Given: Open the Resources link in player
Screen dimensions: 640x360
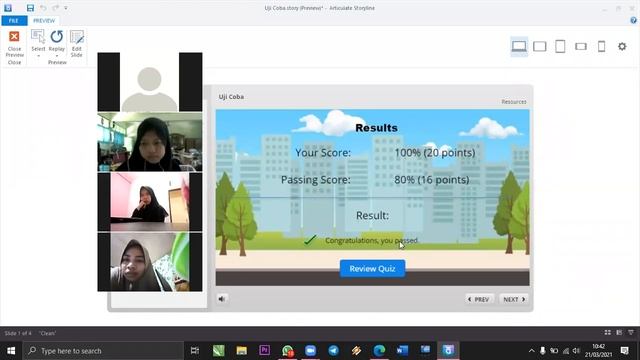Looking at the screenshot, I should (x=514, y=102).
